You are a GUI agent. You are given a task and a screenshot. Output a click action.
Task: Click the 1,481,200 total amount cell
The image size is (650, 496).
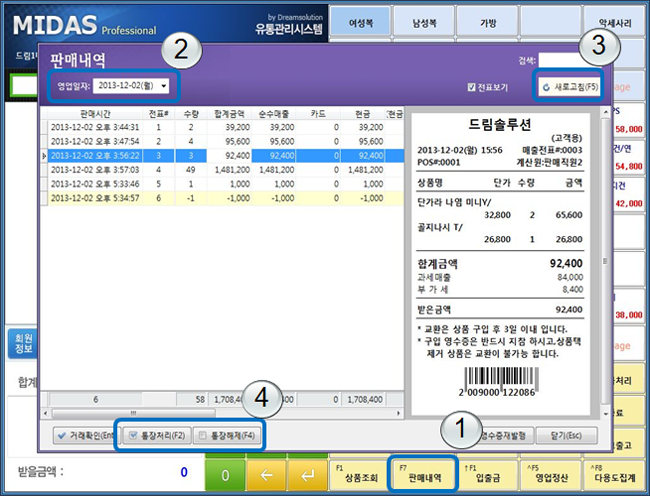point(229,170)
